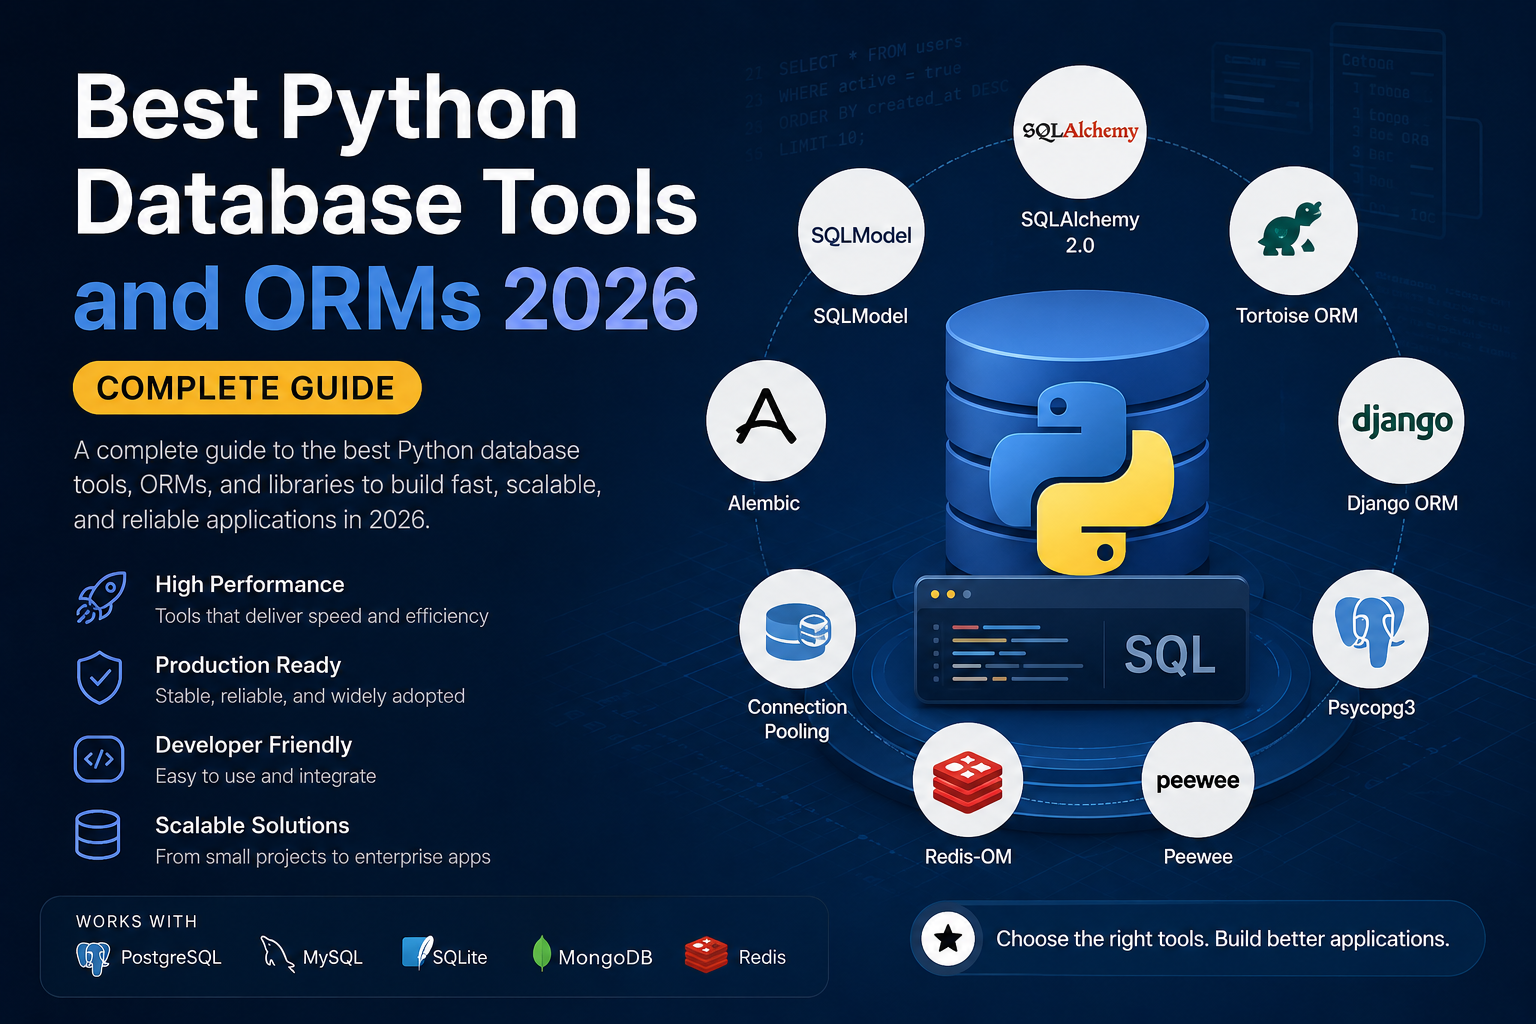Click the 'SQLModel' label under its circle
Image resolution: width=1536 pixels, height=1024 pixels.
click(860, 316)
